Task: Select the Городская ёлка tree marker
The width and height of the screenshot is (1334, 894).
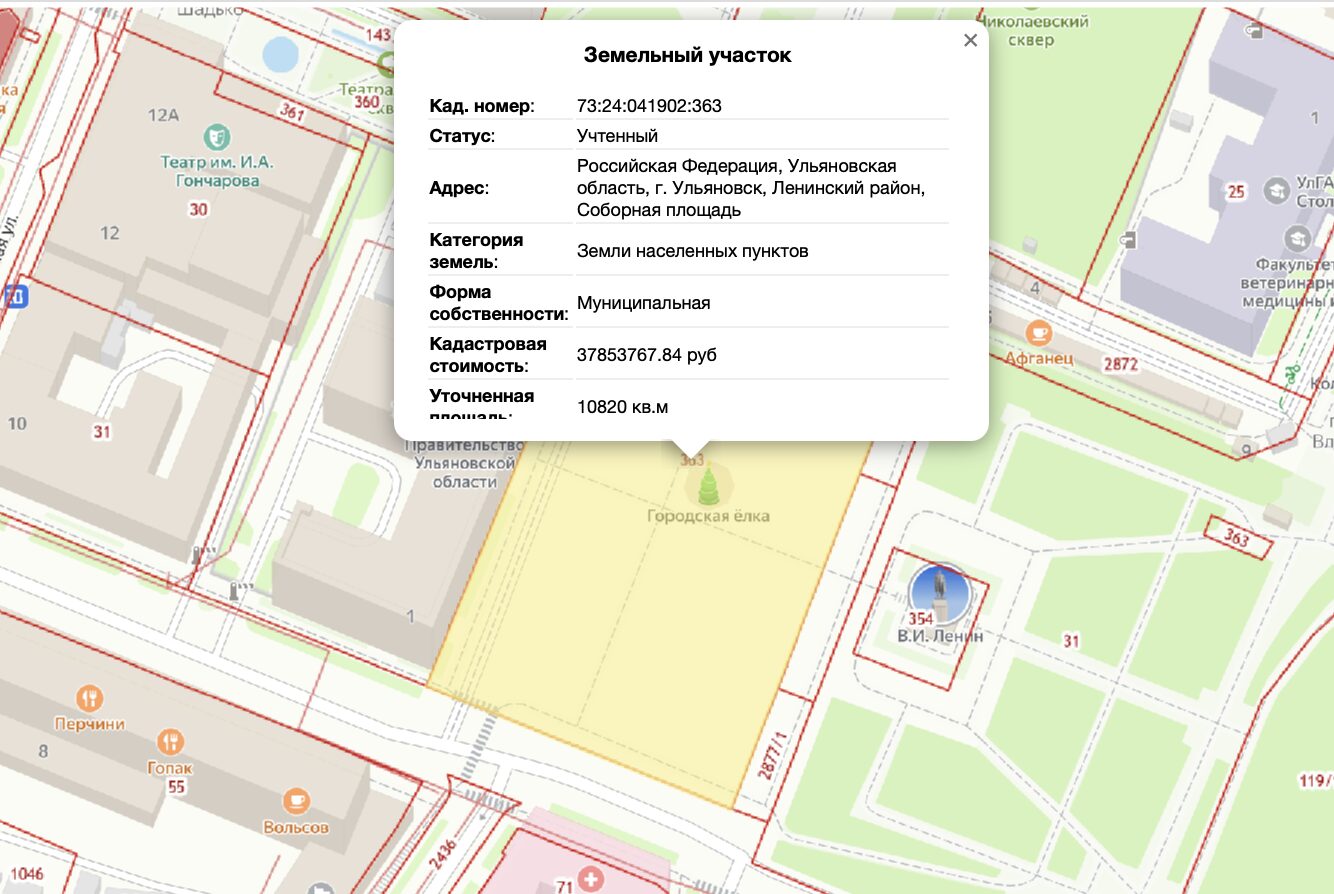Action: click(x=708, y=488)
